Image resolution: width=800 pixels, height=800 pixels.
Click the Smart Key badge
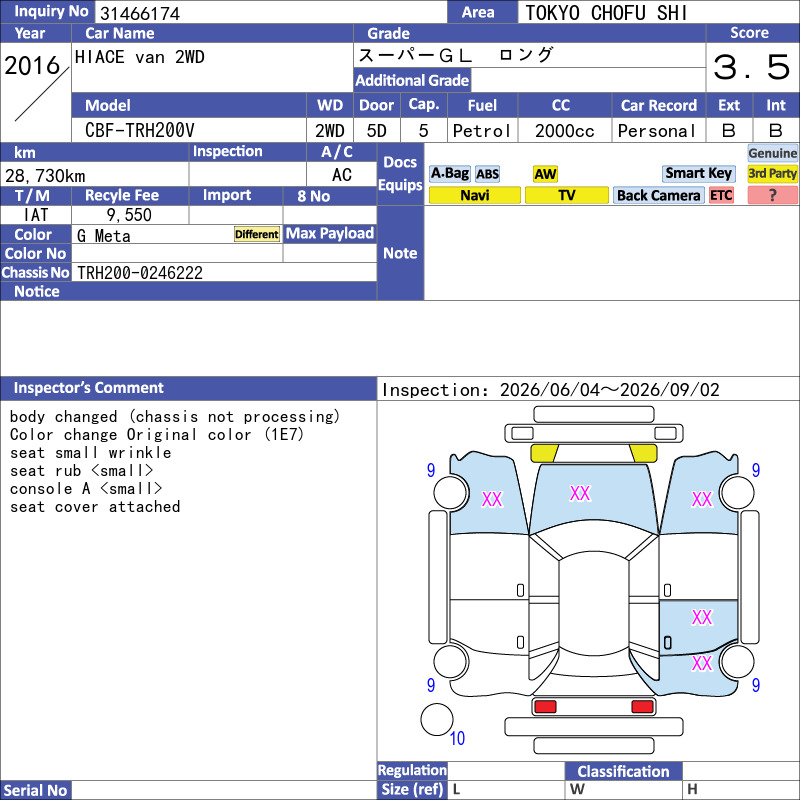(698, 173)
